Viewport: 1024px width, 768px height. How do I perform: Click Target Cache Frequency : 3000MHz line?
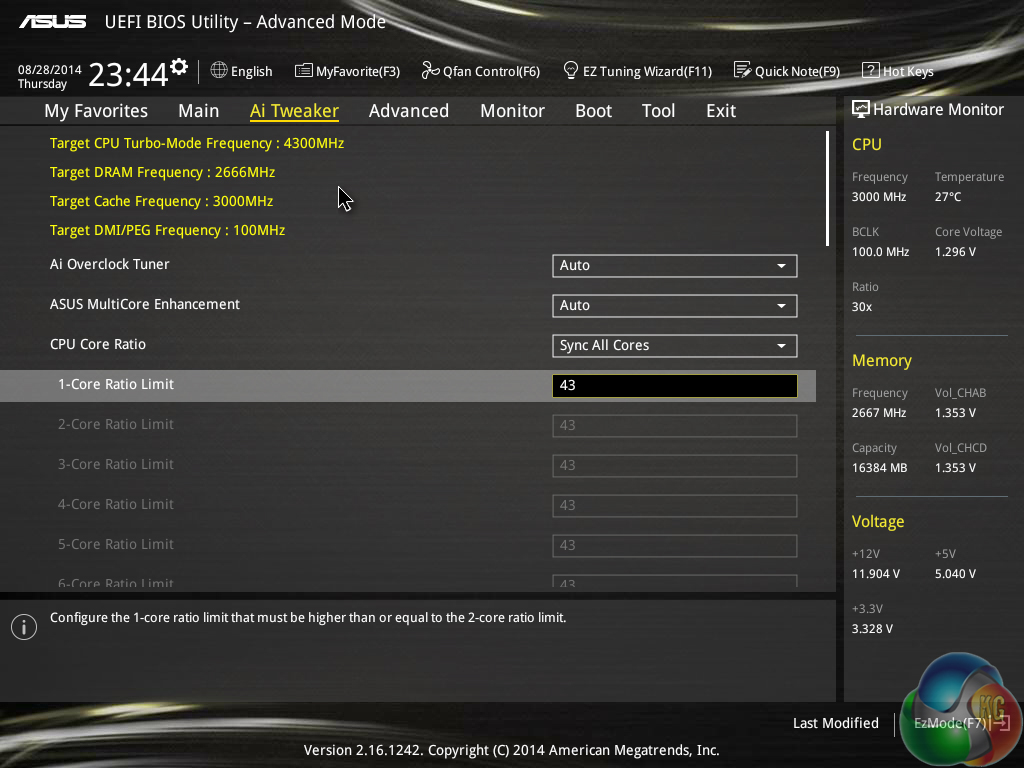point(161,201)
